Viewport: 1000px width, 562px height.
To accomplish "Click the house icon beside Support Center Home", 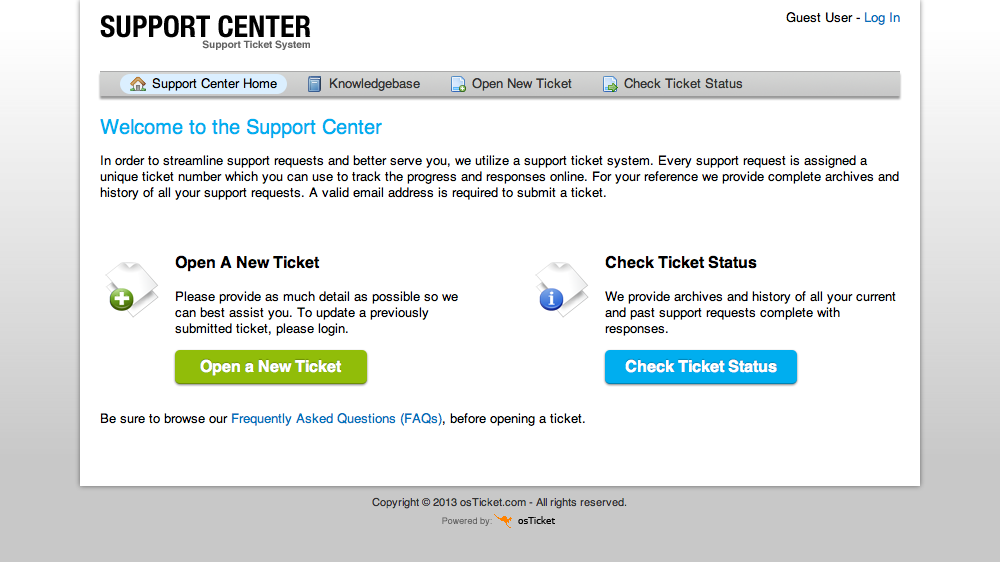I will tap(138, 84).
